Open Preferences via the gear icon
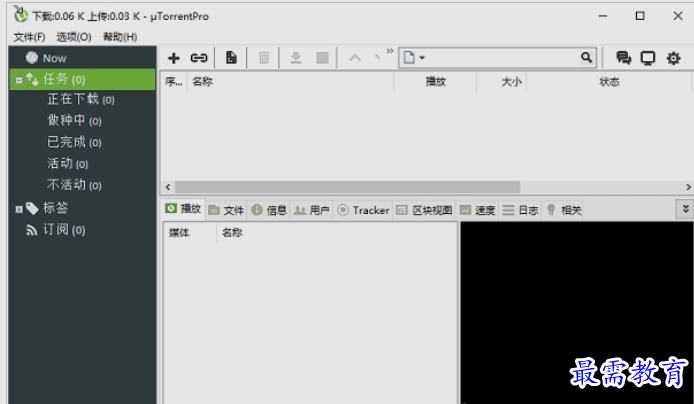 (x=673, y=58)
